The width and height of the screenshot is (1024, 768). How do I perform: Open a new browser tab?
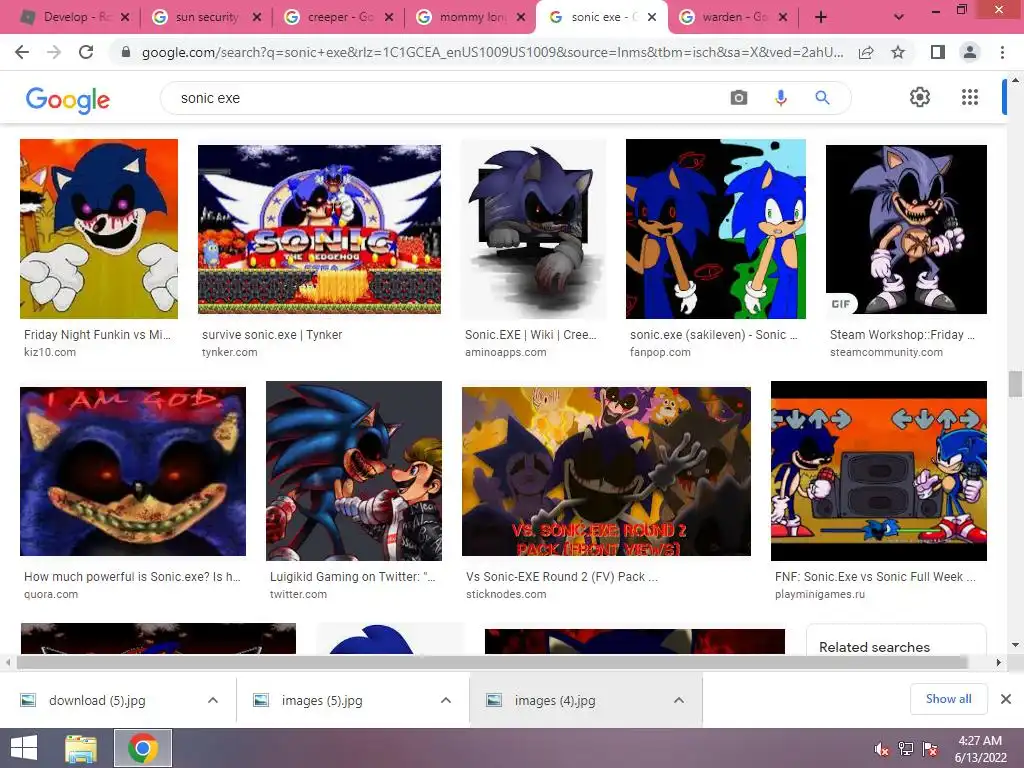[821, 17]
